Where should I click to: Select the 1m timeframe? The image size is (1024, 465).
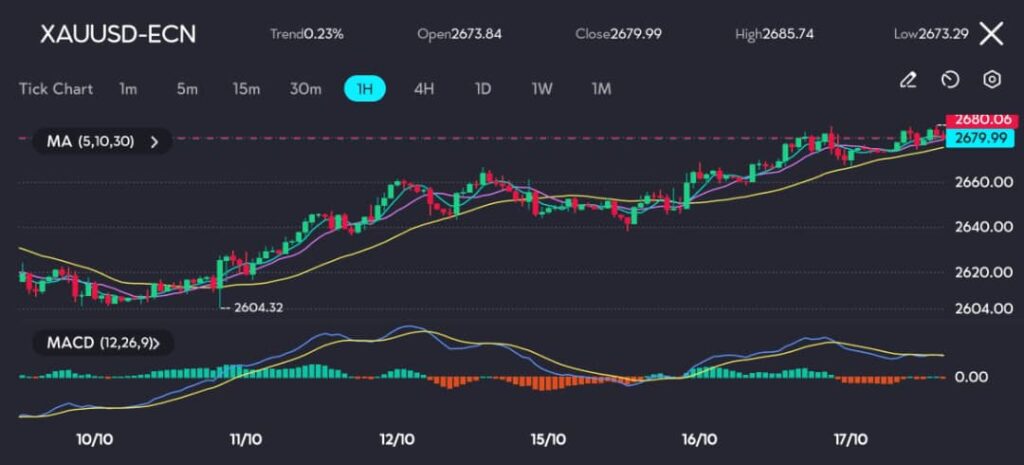tap(128, 89)
